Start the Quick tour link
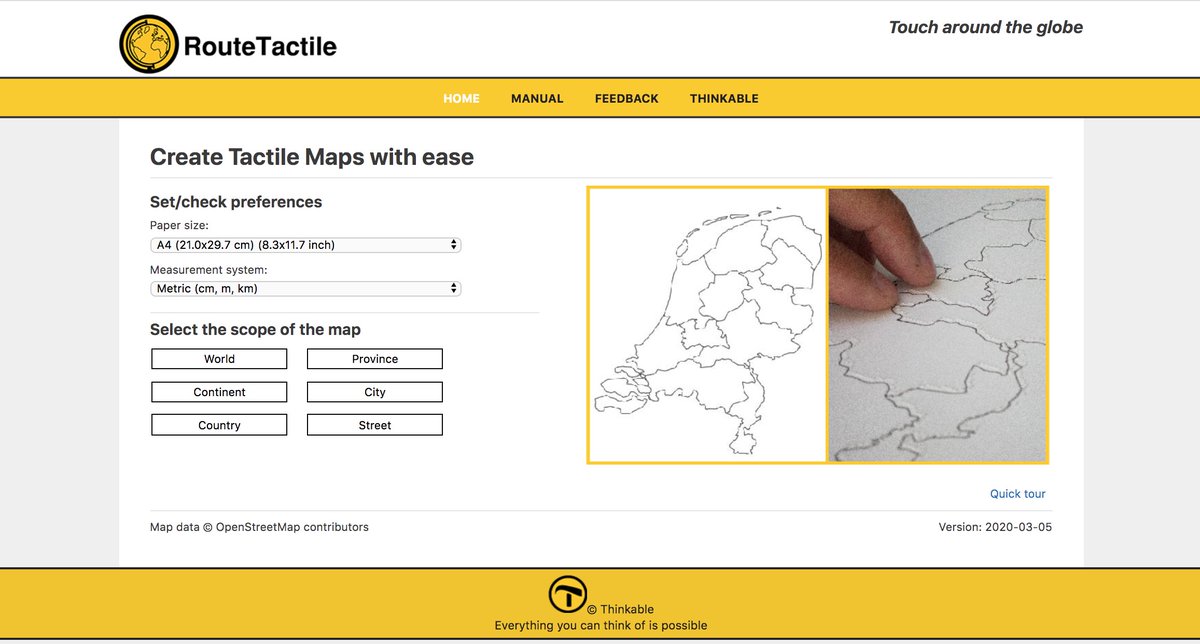Image resolution: width=1200 pixels, height=644 pixels. pyautogui.click(x=1018, y=494)
